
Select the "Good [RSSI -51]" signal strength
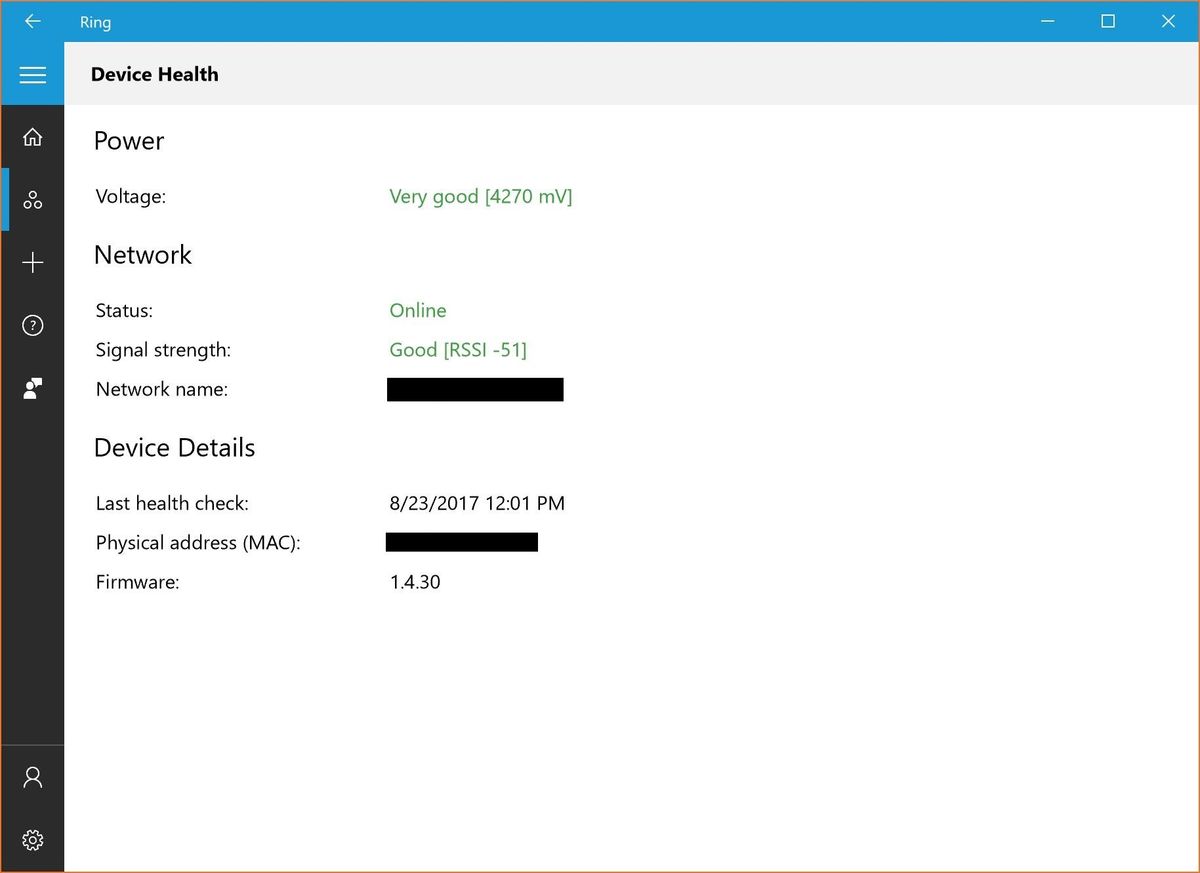click(x=458, y=349)
